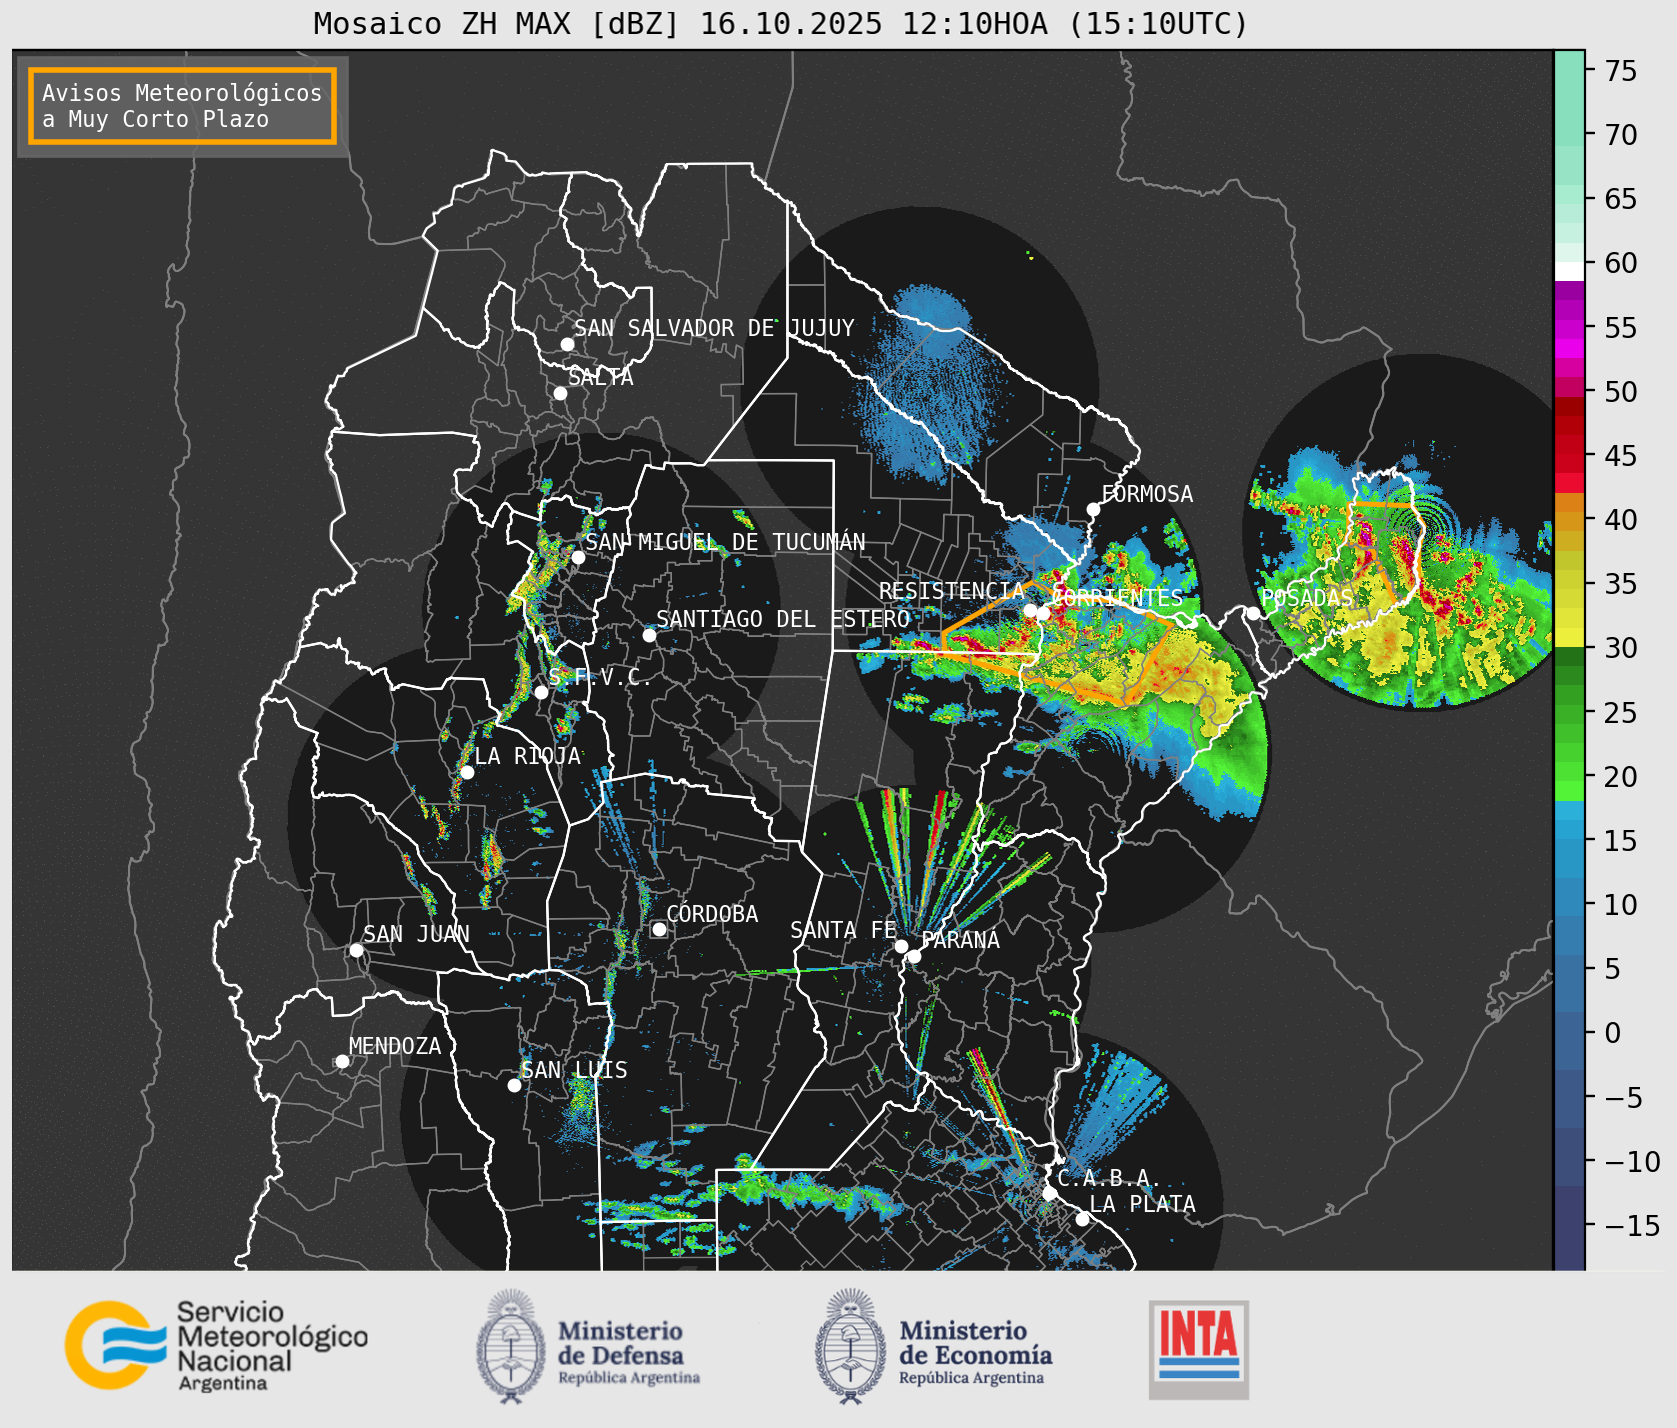Image resolution: width=1677 pixels, height=1428 pixels.
Task: Click the yellow 30 dBZ color band
Action: (1569, 637)
